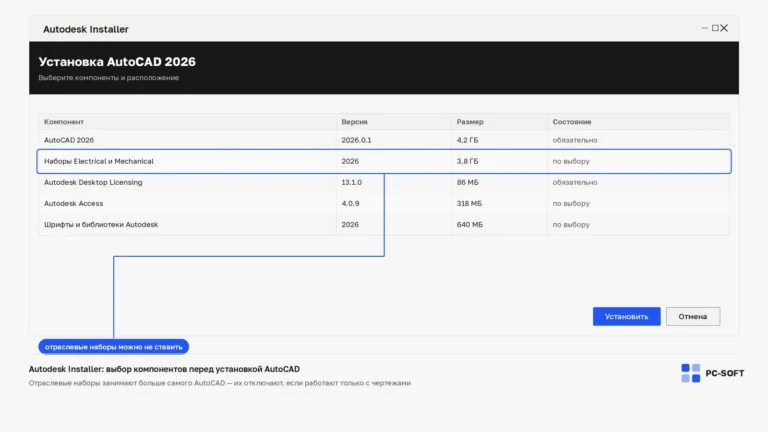Click the 318 МБ size cell
Screen dimensions: 768x432
[x=469, y=203]
